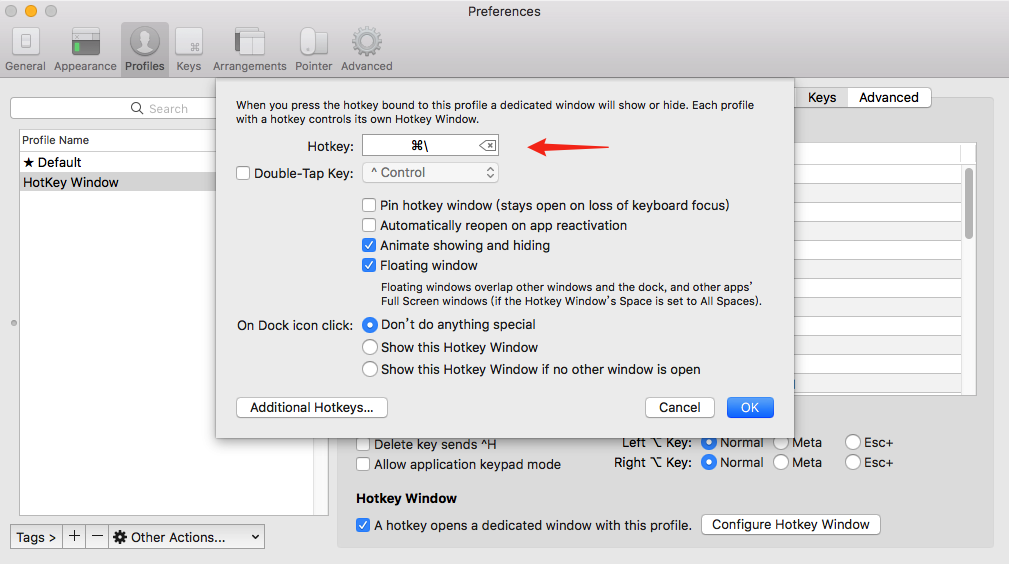Click the profile Search field
The image size is (1009, 564).
point(113,108)
